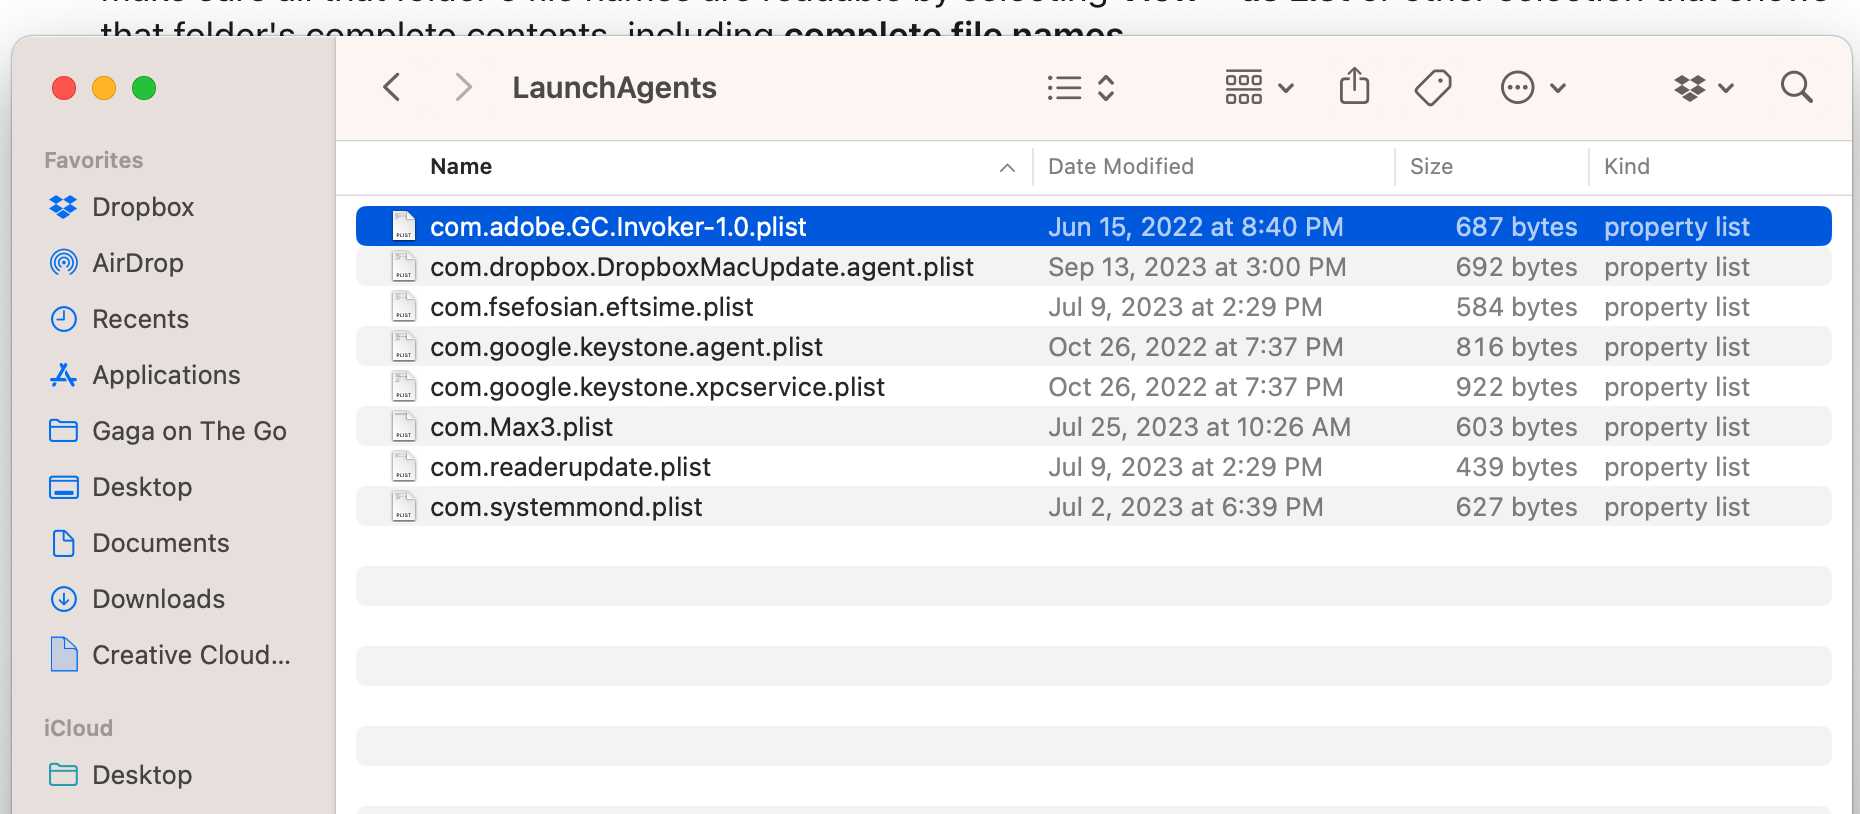Go back with the left chevron

pos(392,88)
